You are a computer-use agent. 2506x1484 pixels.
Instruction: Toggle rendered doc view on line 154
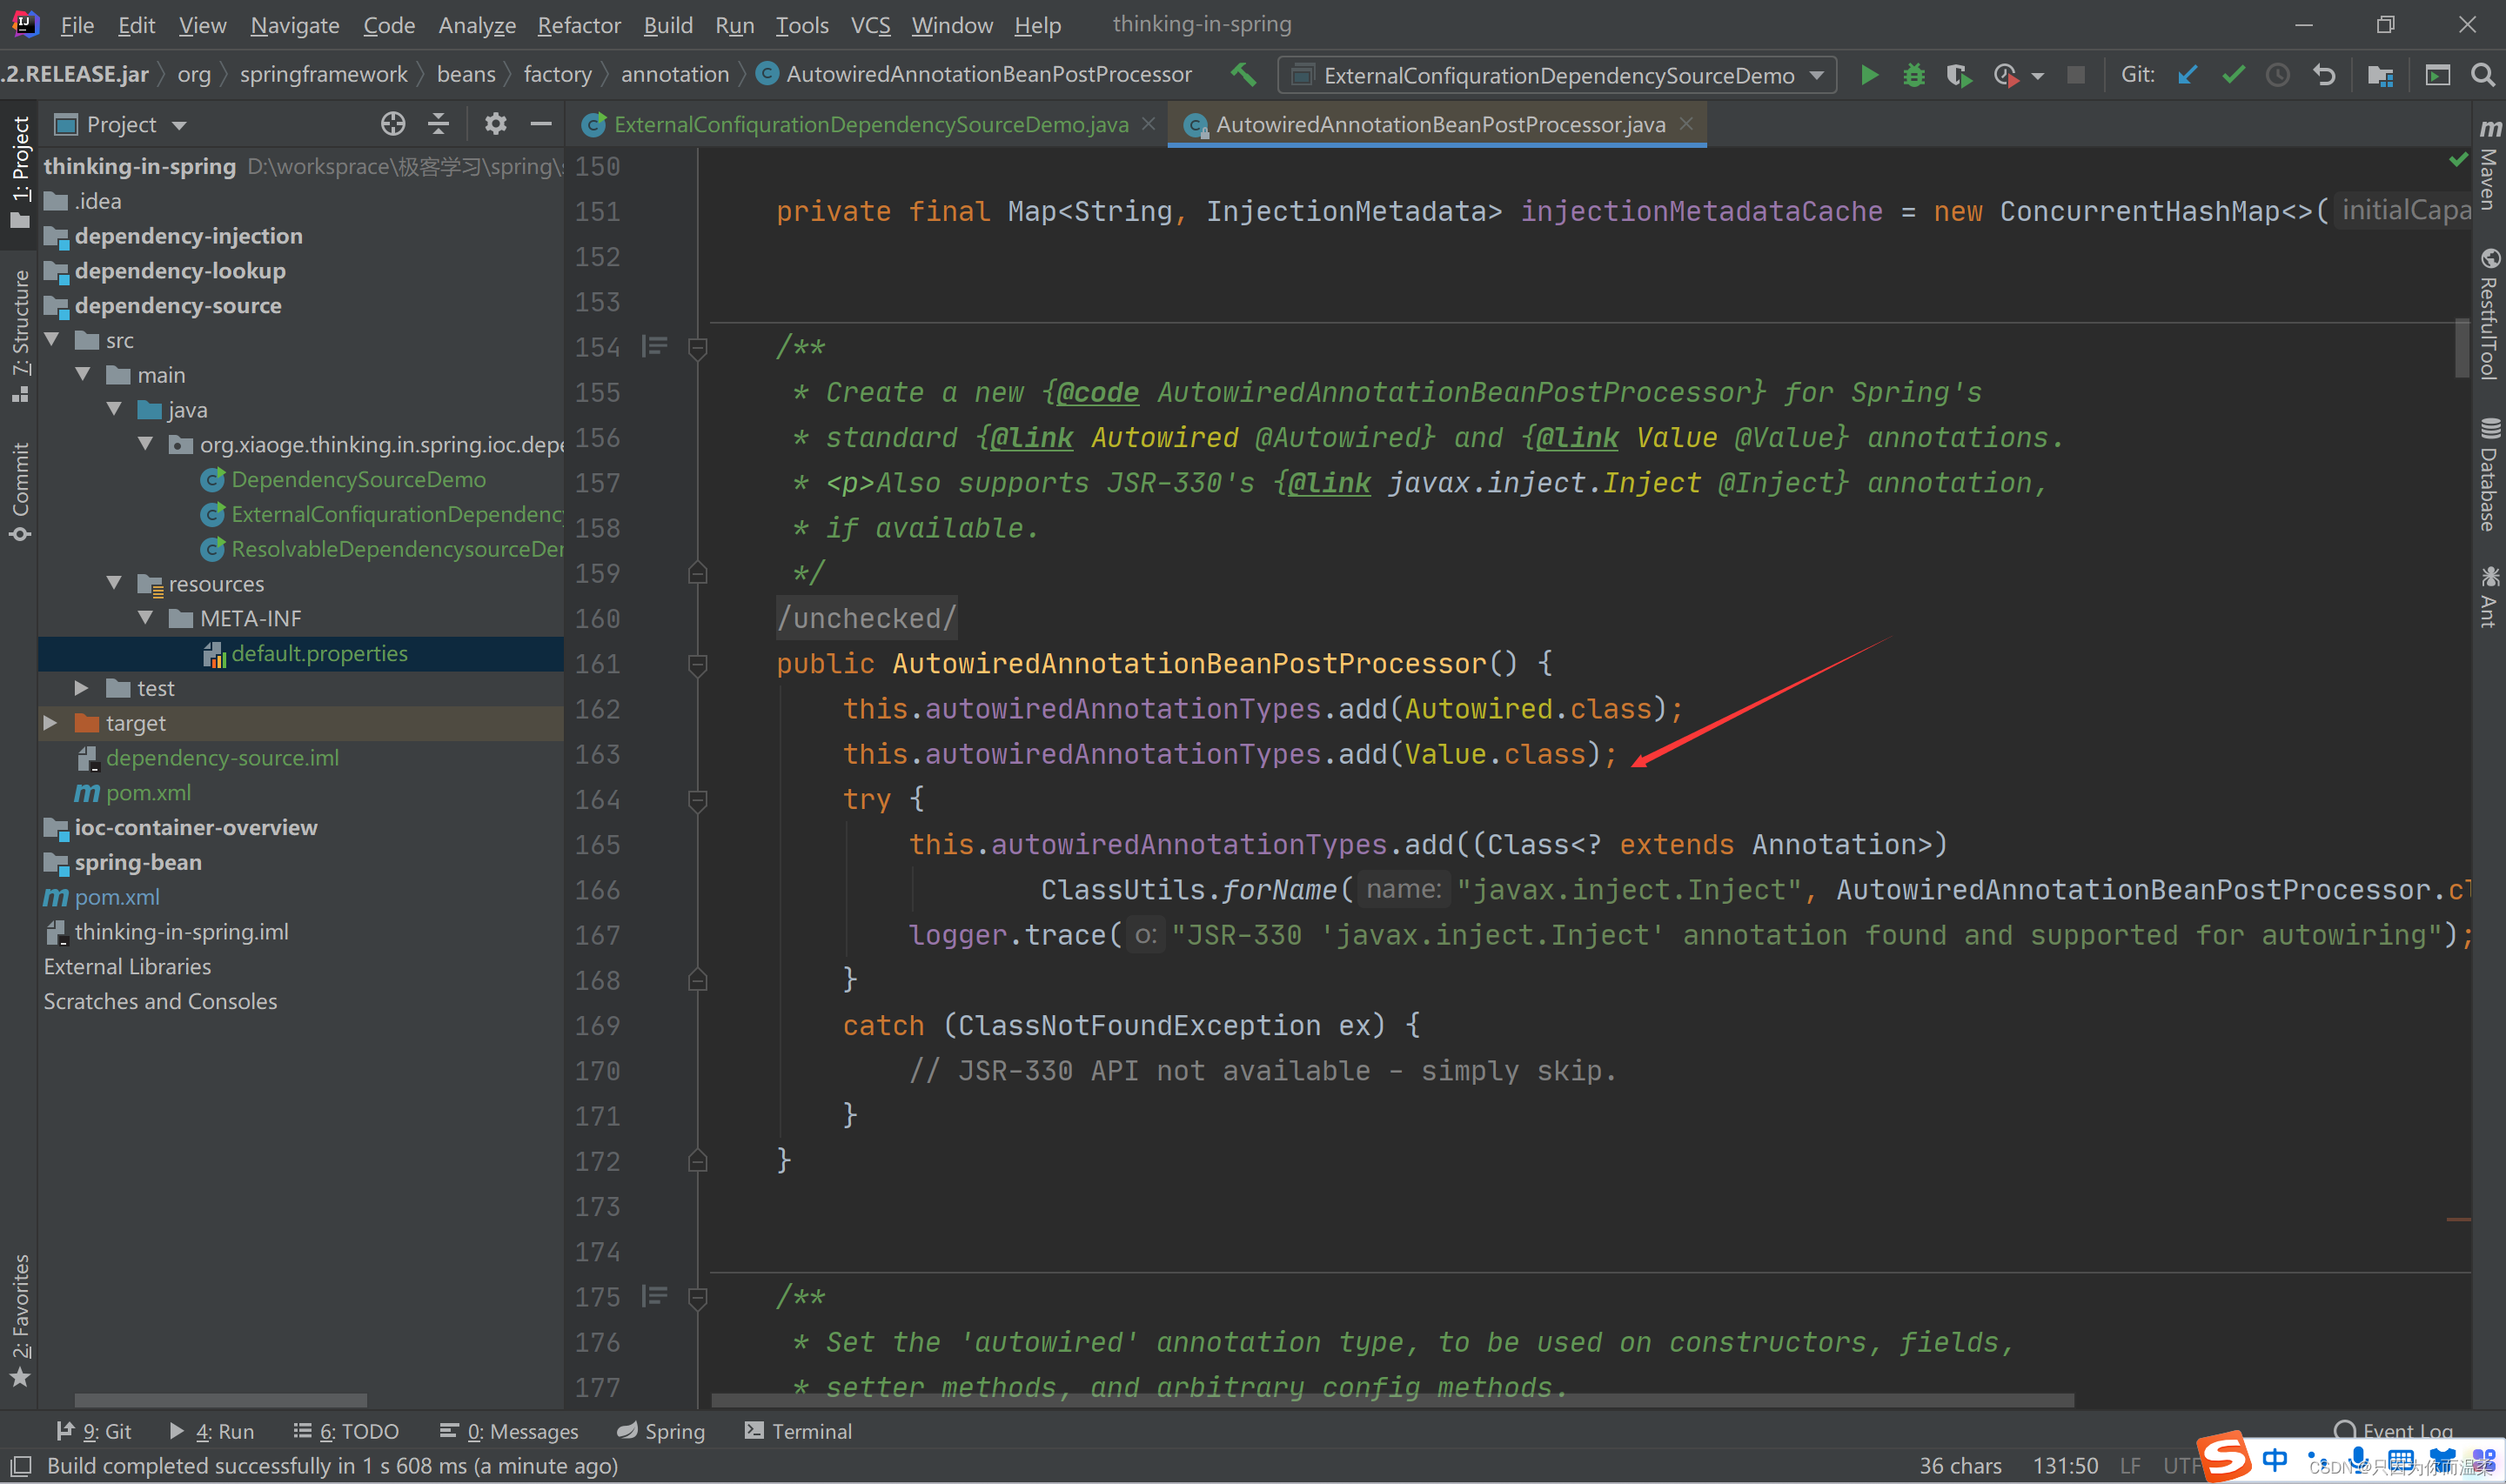point(654,346)
